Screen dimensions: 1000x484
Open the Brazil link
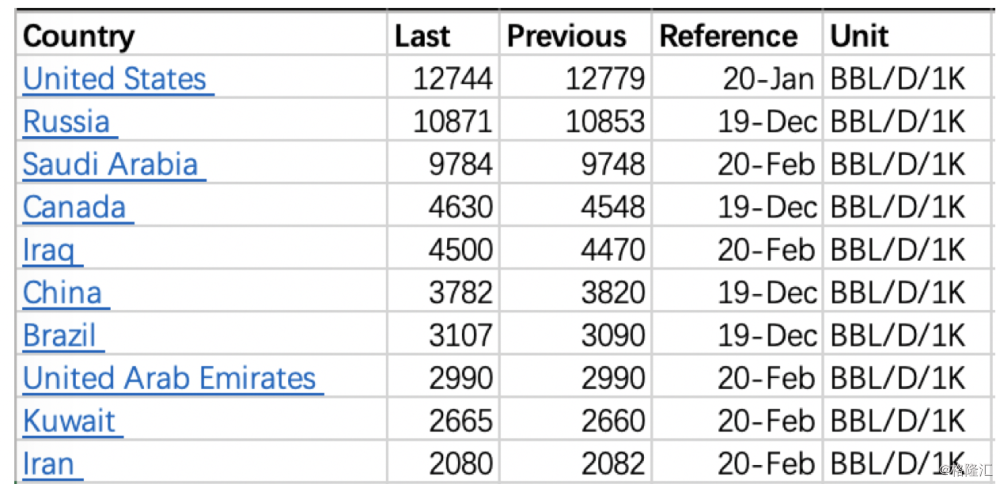(60, 336)
